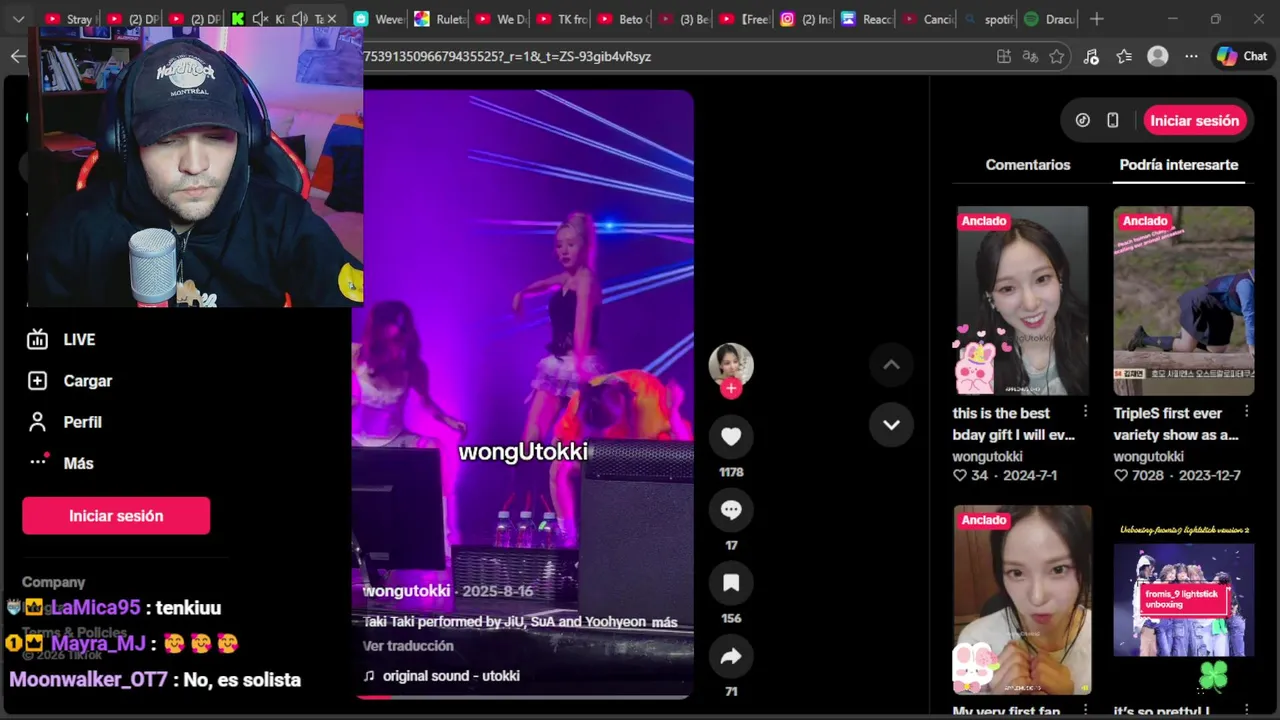The width and height of the screenshot is (1280, 720).
Task: Open the LIVE sidebar item
Action: 61,340
